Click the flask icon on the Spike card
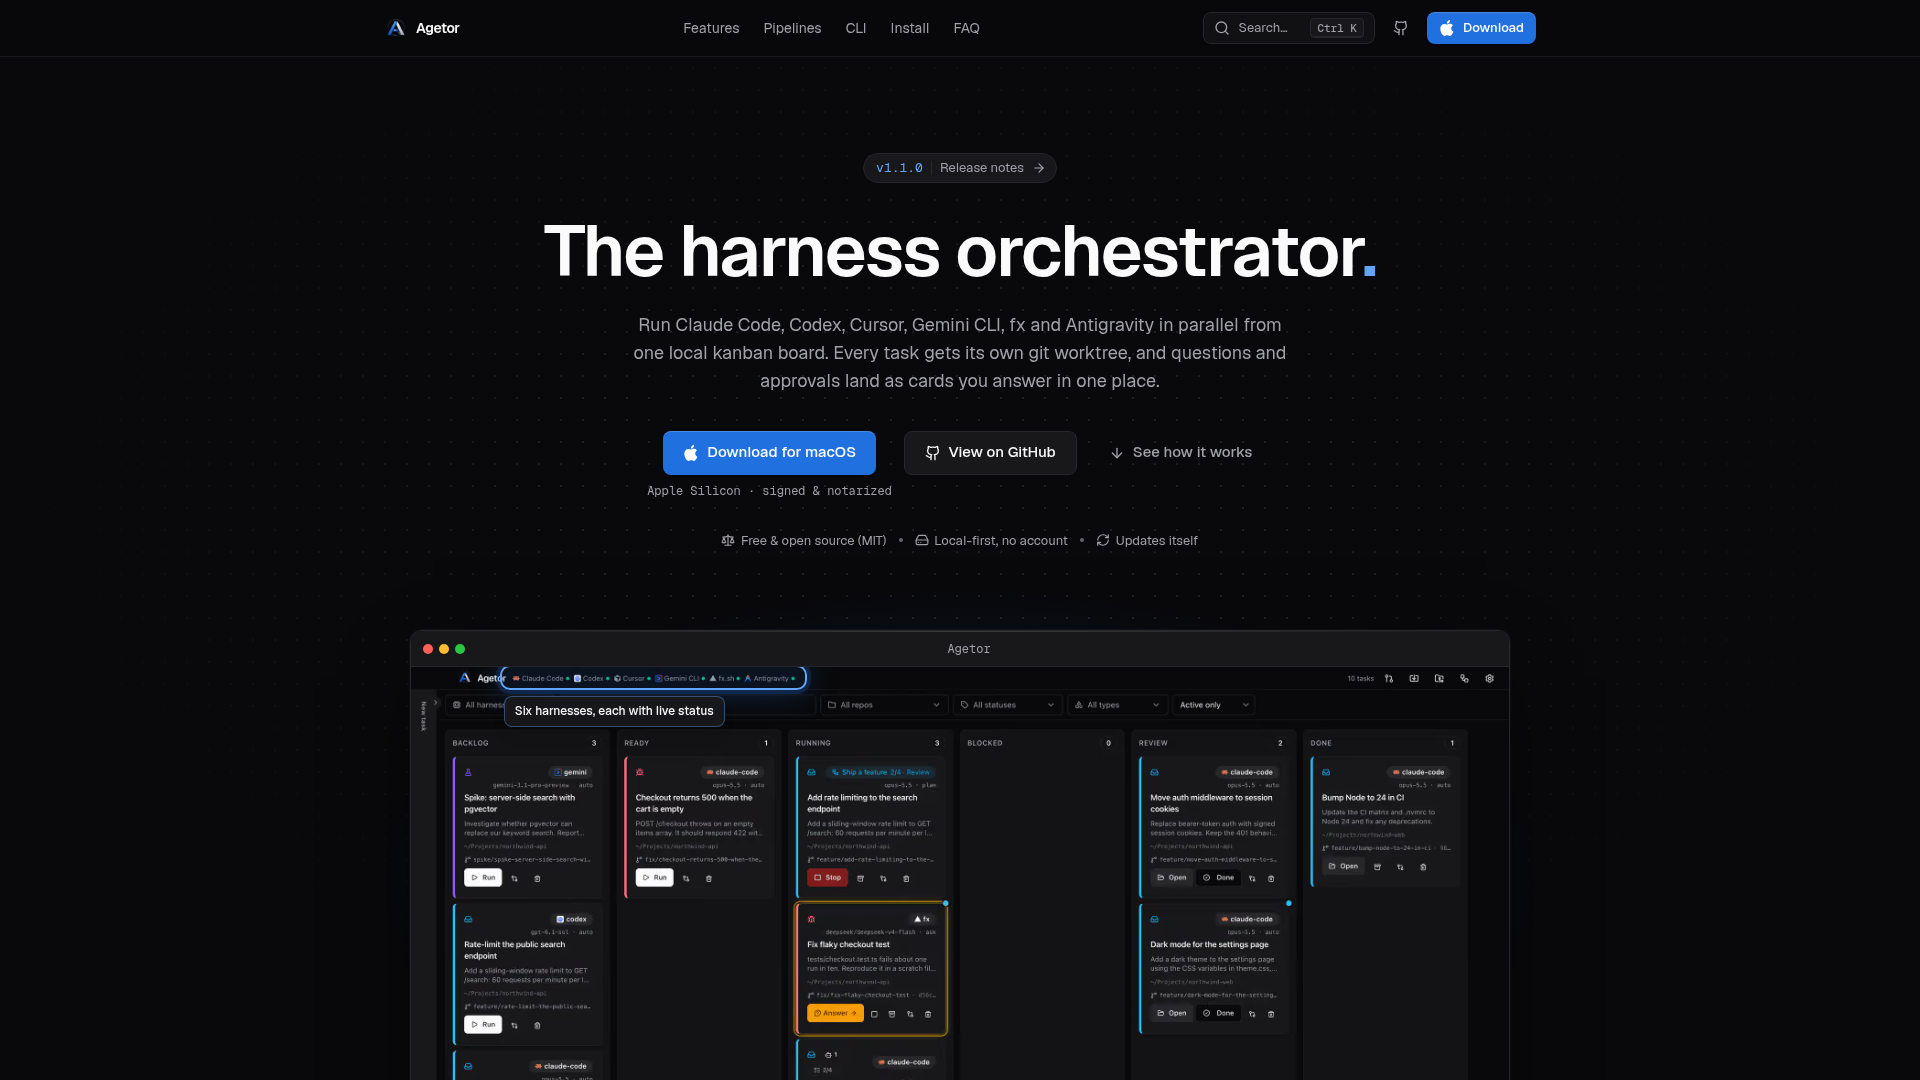 click(468, 772)
